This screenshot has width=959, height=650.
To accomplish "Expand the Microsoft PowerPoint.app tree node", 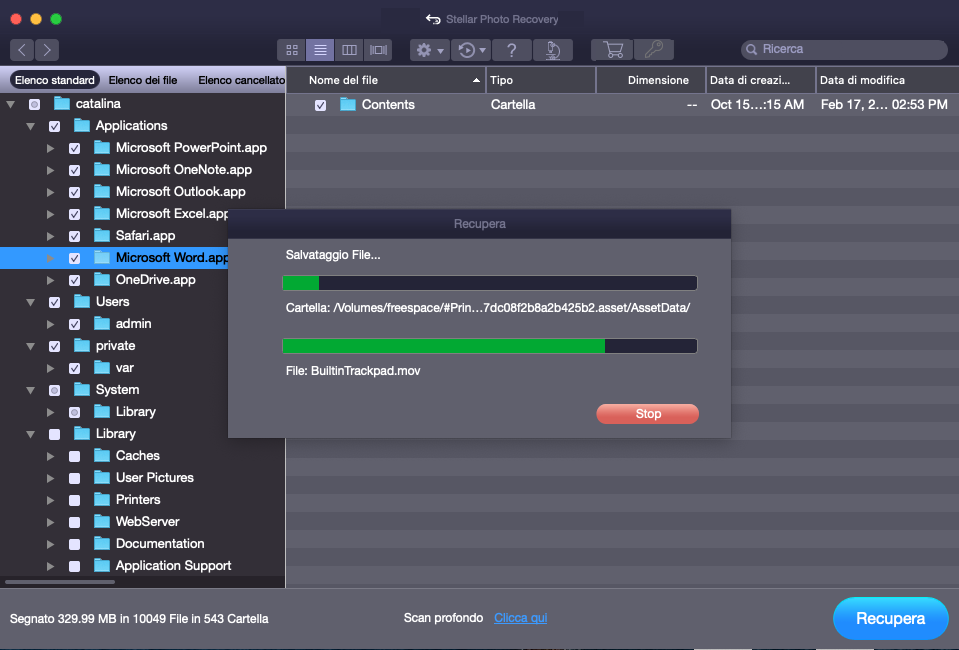I will pyautogui.click(x=51, y=148).
